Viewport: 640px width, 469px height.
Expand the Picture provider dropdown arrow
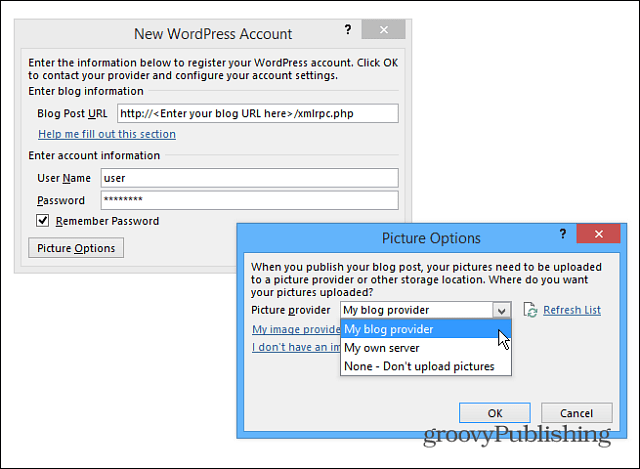pos(501,310)
